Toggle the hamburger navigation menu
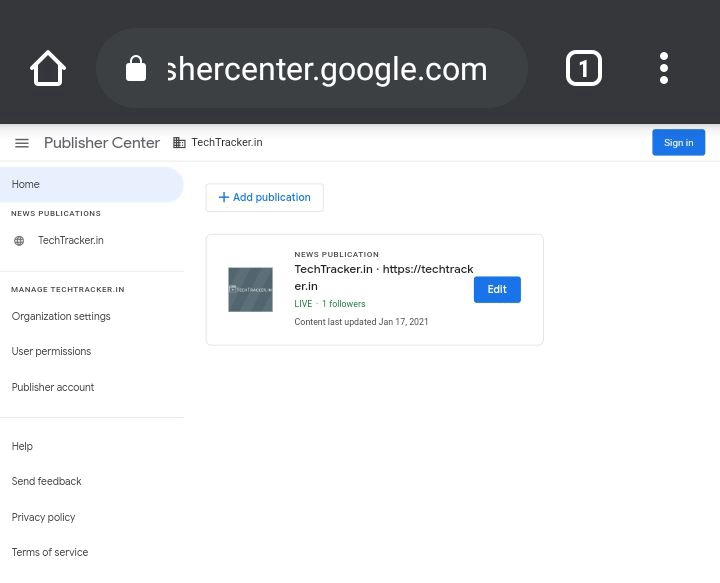This screenshot has height=583, width=720. [x=21, y=143]
